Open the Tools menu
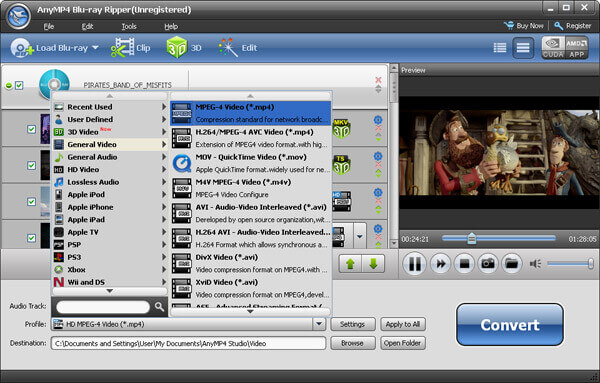600x383 pixels. 129,26
